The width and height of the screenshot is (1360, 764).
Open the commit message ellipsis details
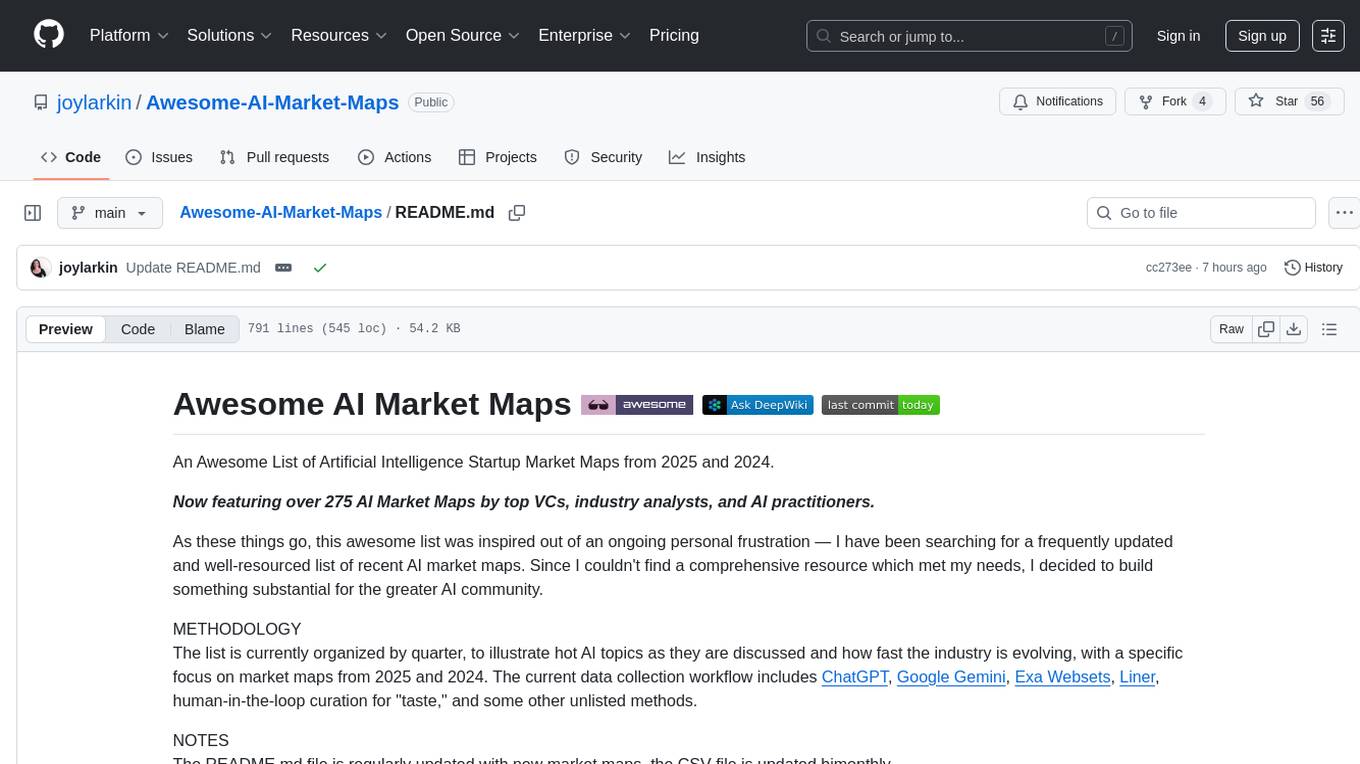[x=283, y=268]
